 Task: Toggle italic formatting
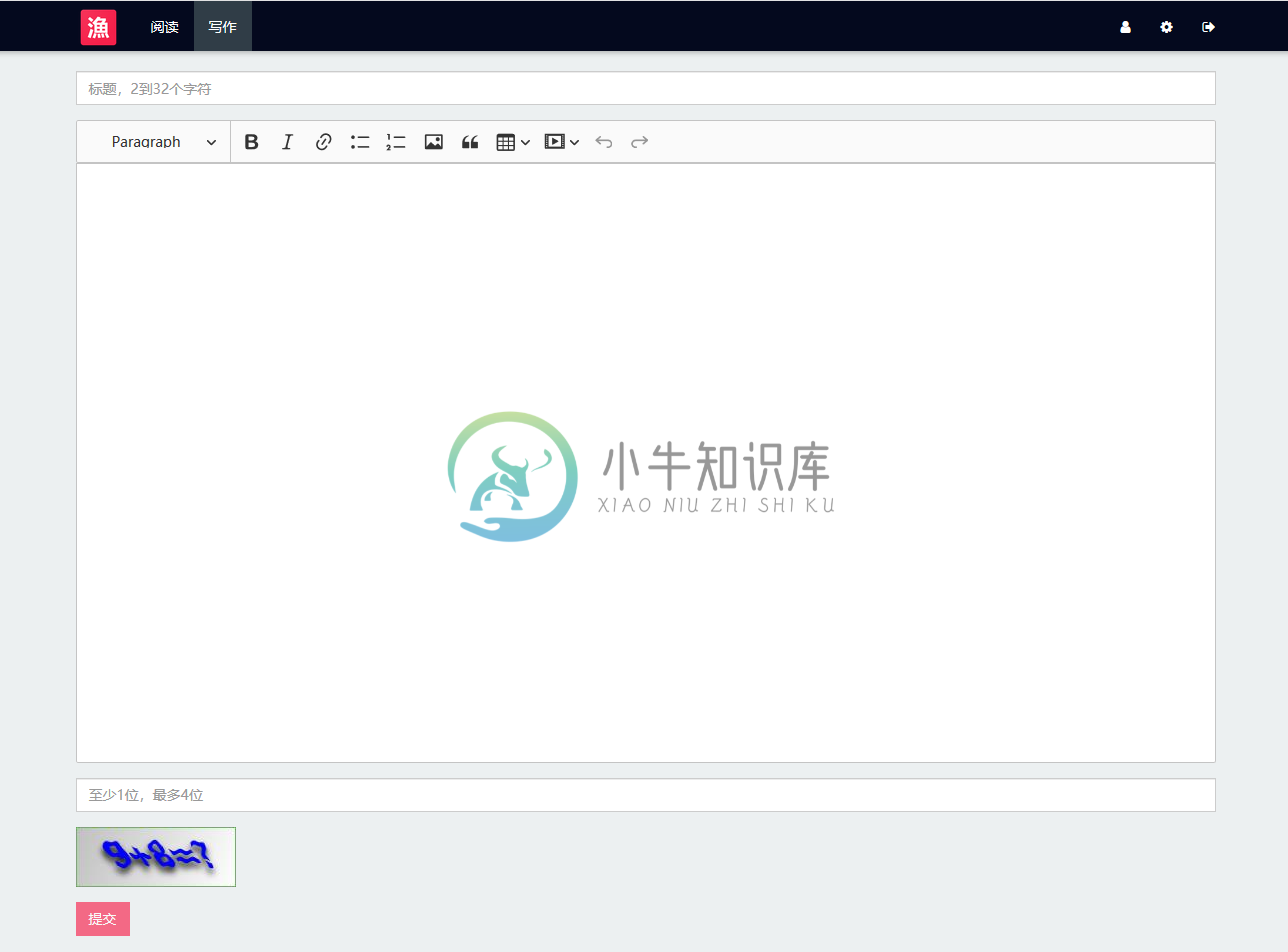(287, 142)
